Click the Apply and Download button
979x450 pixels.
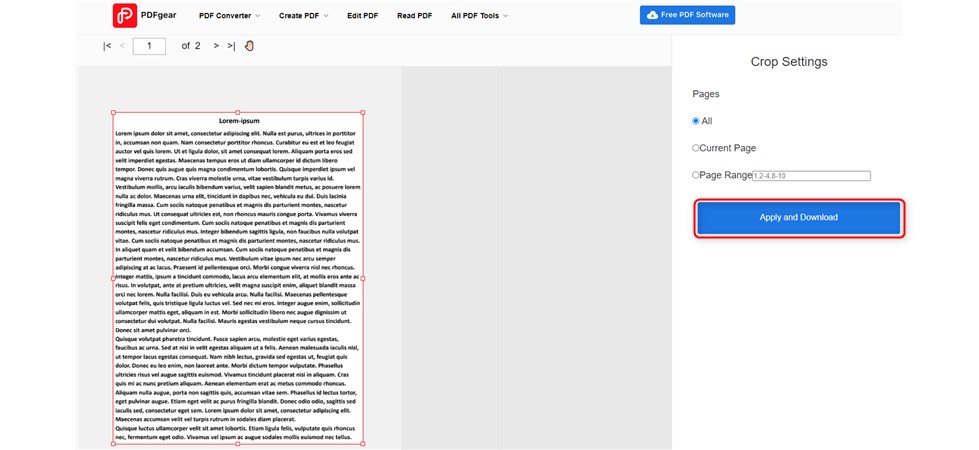click(x=799, y=218)
